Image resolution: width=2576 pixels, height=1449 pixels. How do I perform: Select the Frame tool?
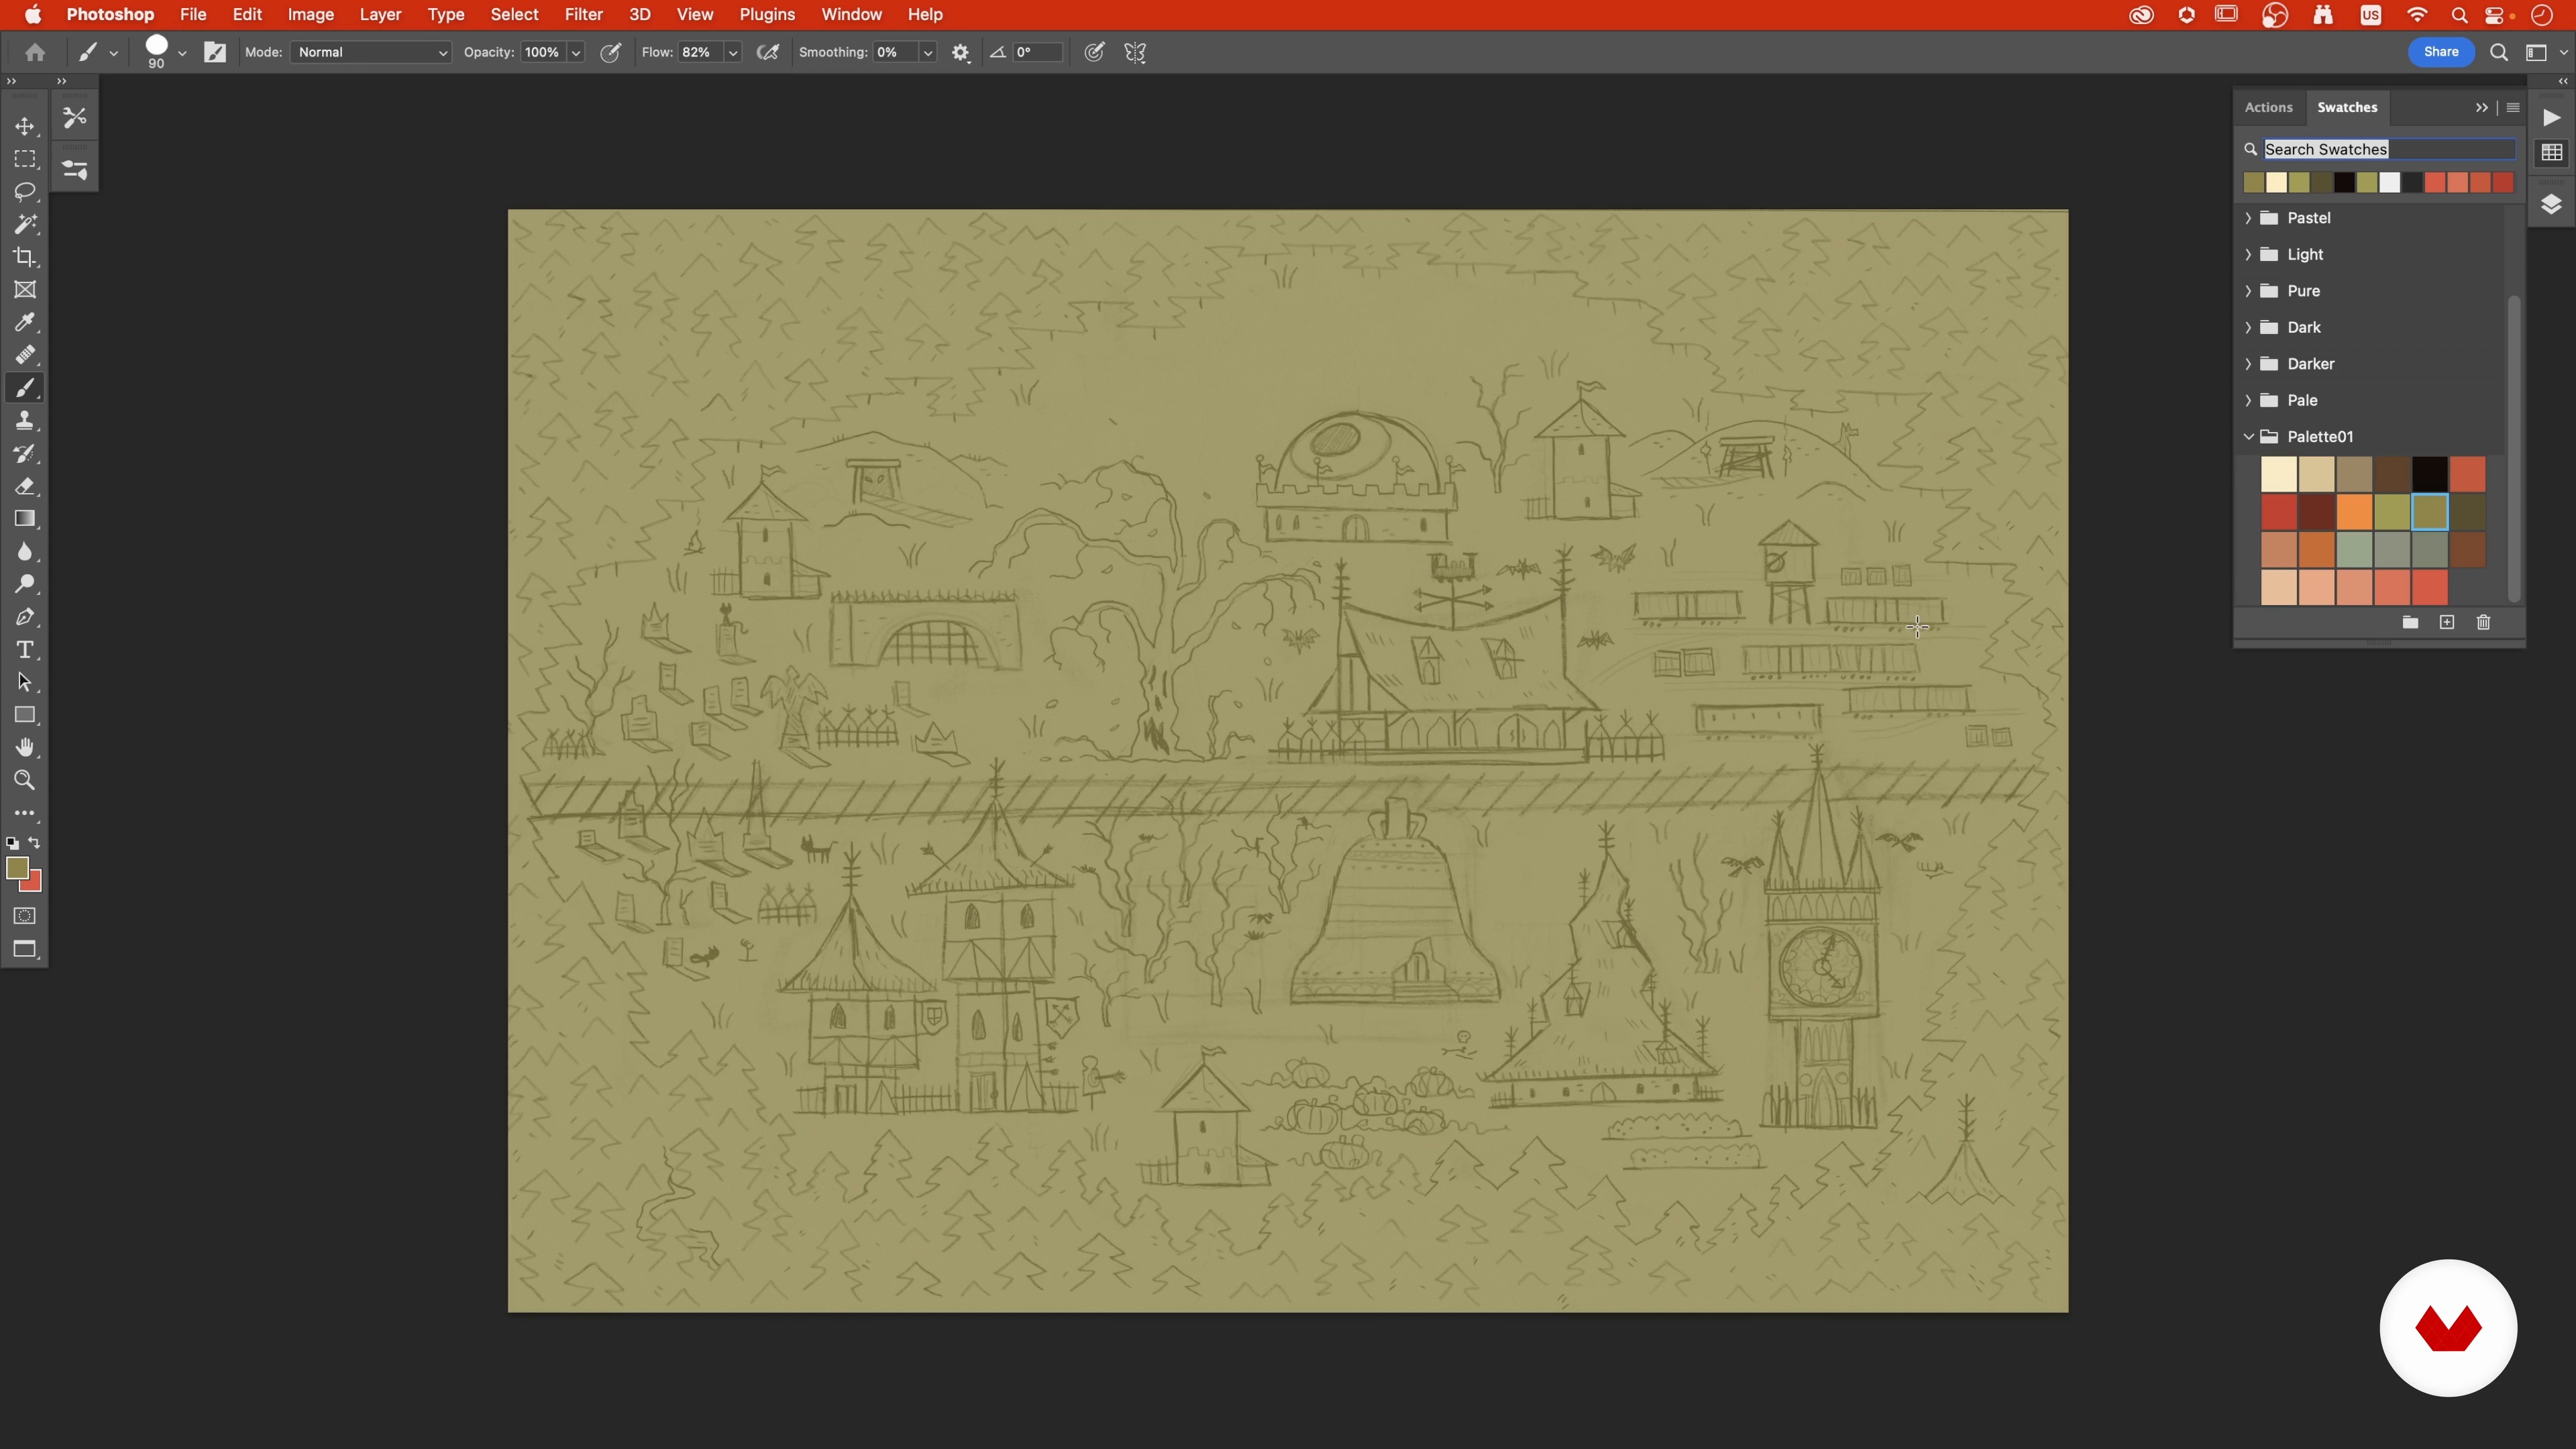[x=25, y=290]
